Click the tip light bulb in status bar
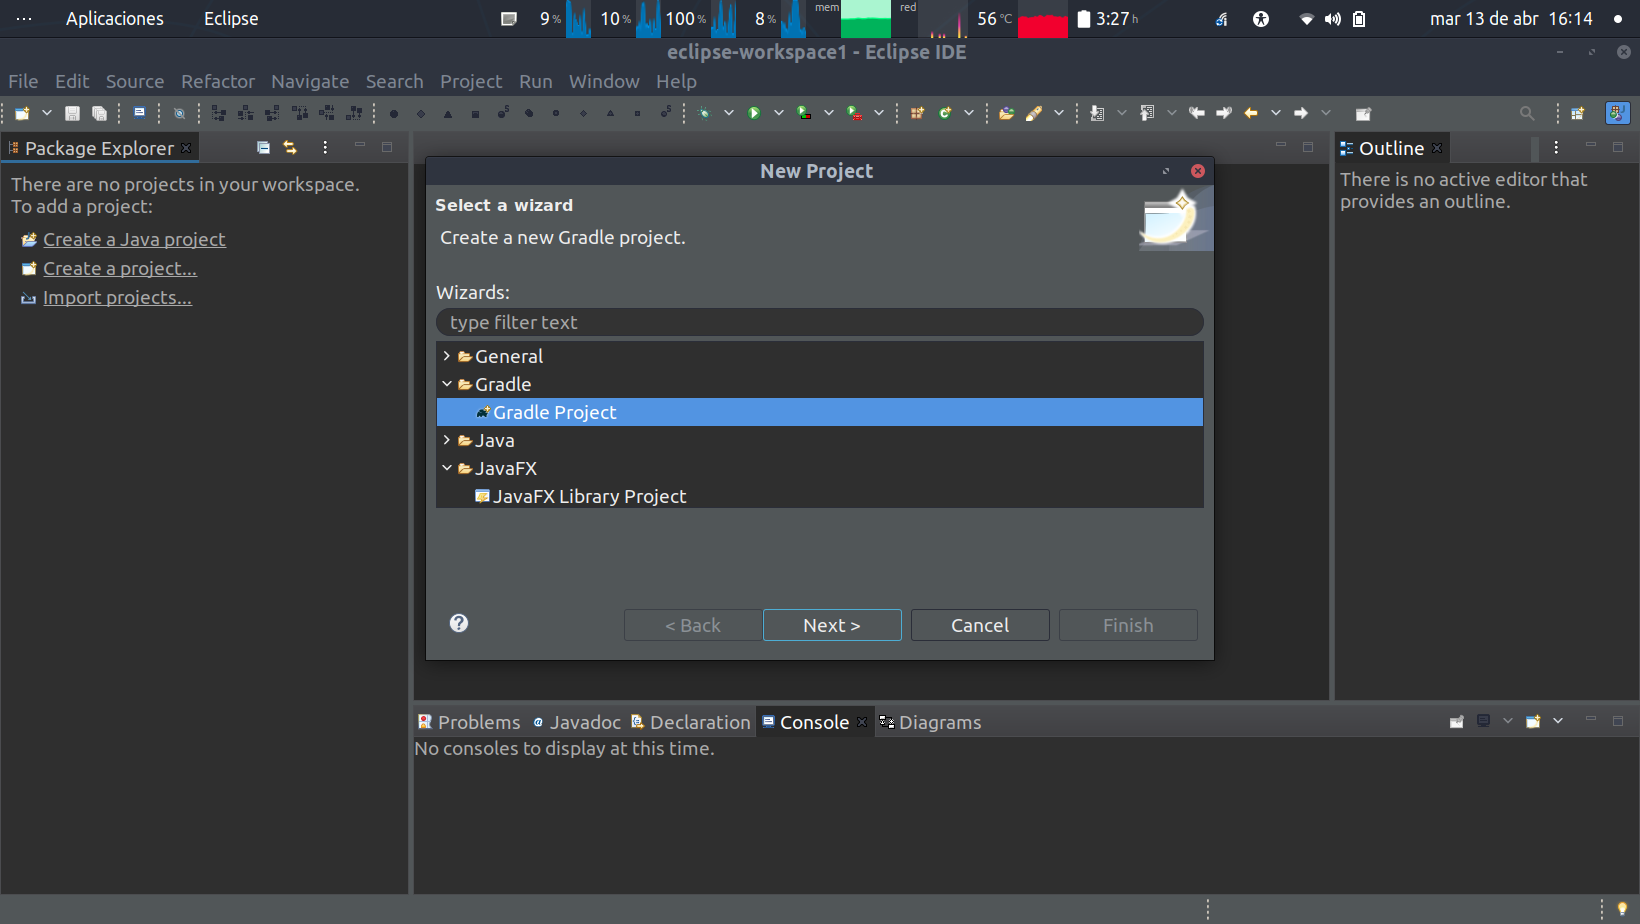This screenshot has height=924, width=1640. (x=1622, y=909)
